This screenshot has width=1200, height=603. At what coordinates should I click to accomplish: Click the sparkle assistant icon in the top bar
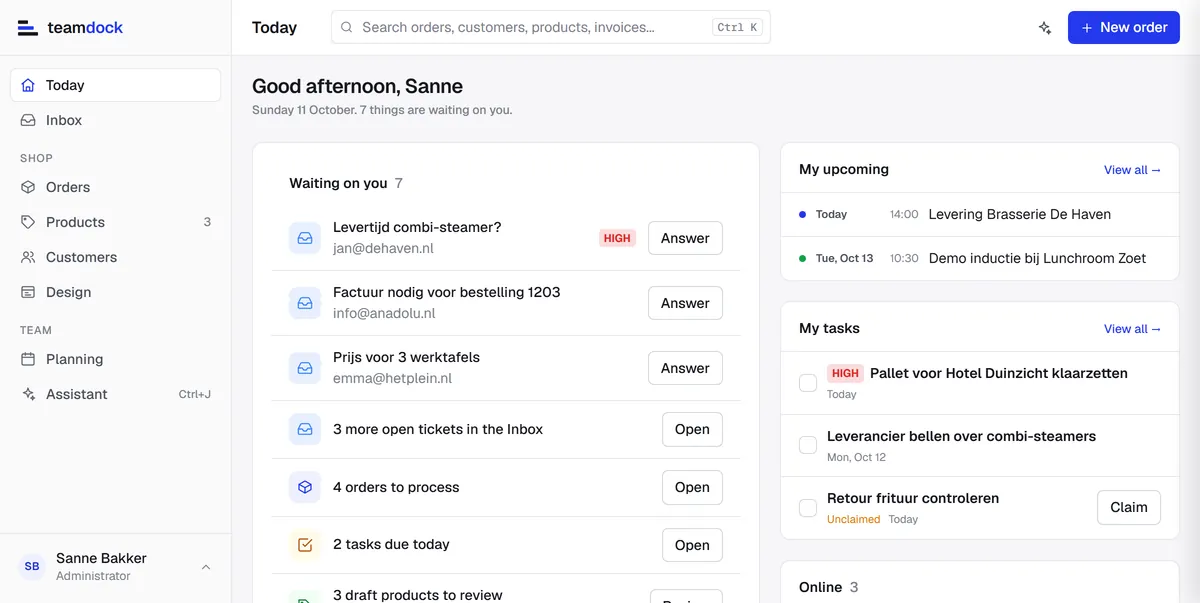coord(1045,28)
